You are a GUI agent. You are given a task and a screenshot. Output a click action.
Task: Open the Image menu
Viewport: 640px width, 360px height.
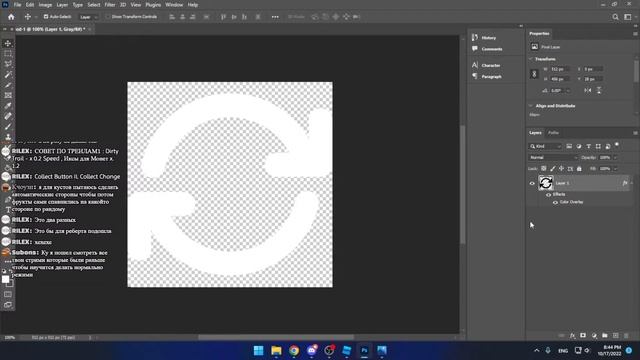pos(45,5)
